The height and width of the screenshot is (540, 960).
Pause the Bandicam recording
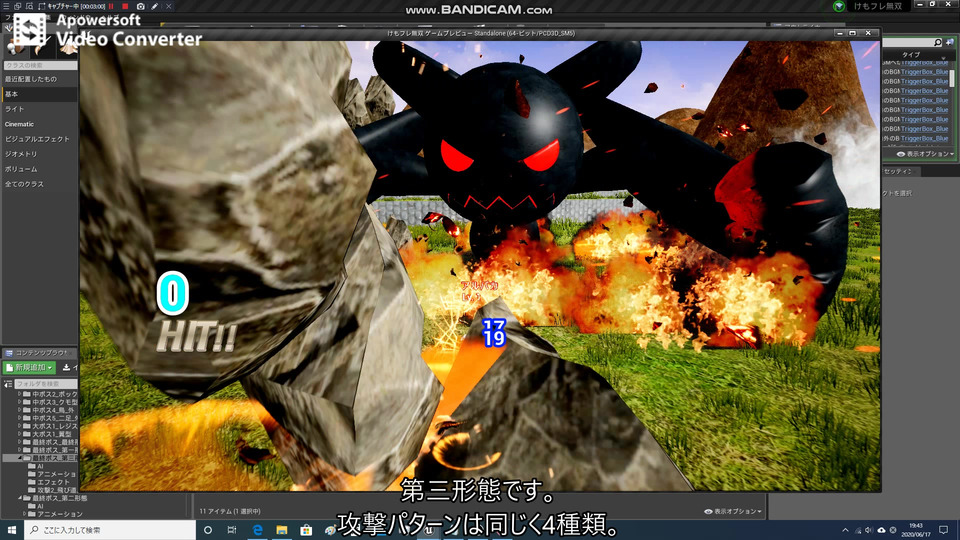point(111,6)
